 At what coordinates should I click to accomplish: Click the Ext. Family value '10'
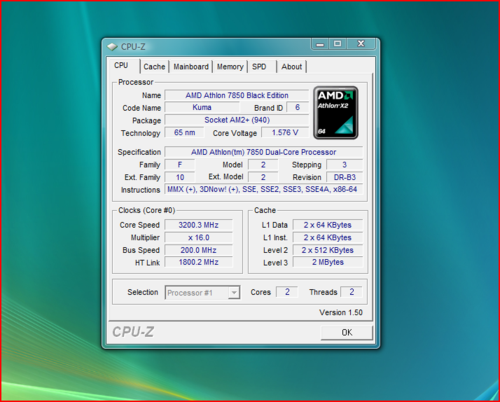pos(180,177)
